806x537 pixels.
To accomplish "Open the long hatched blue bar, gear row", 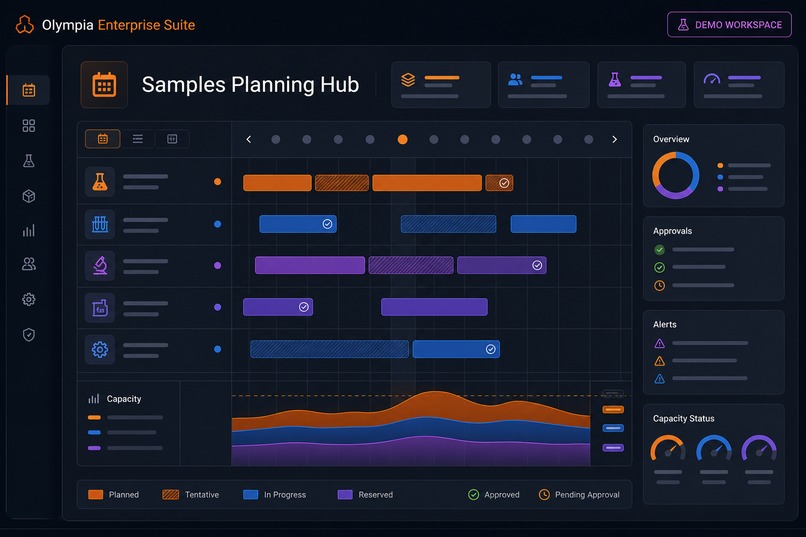I will (x=329, y=349).
